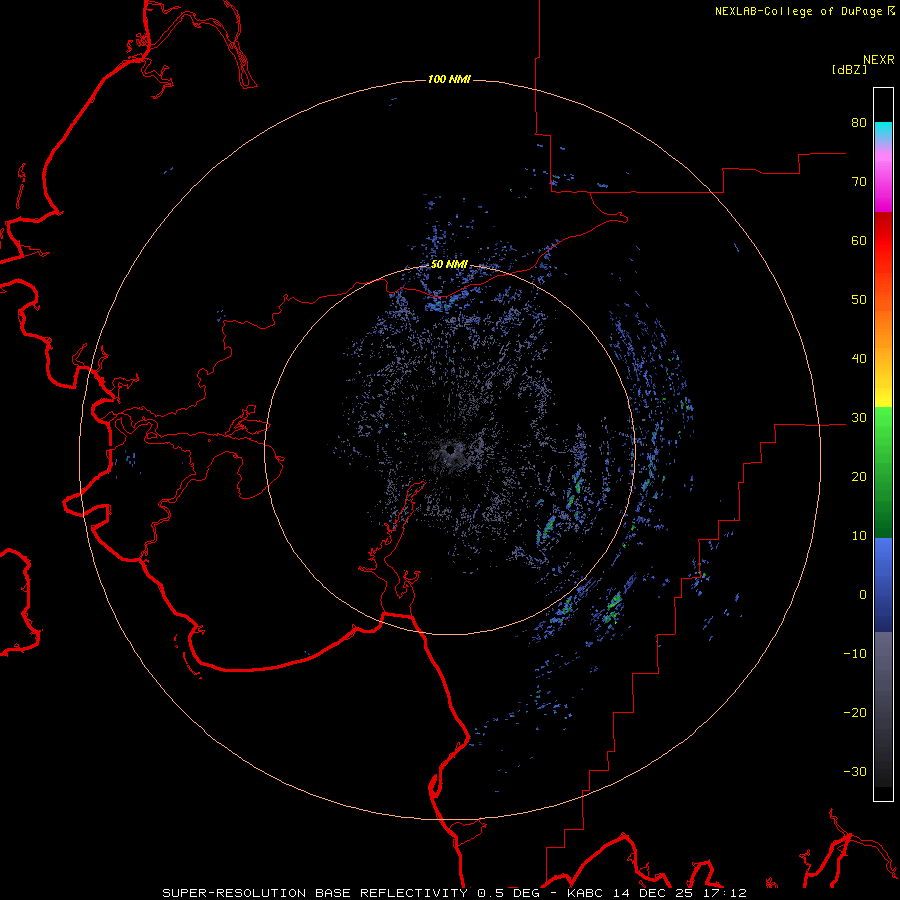Pick the blue band of the colorbar
Image resolution: width=900 pixels, height=900 pixels.
(x=883, y=585)
